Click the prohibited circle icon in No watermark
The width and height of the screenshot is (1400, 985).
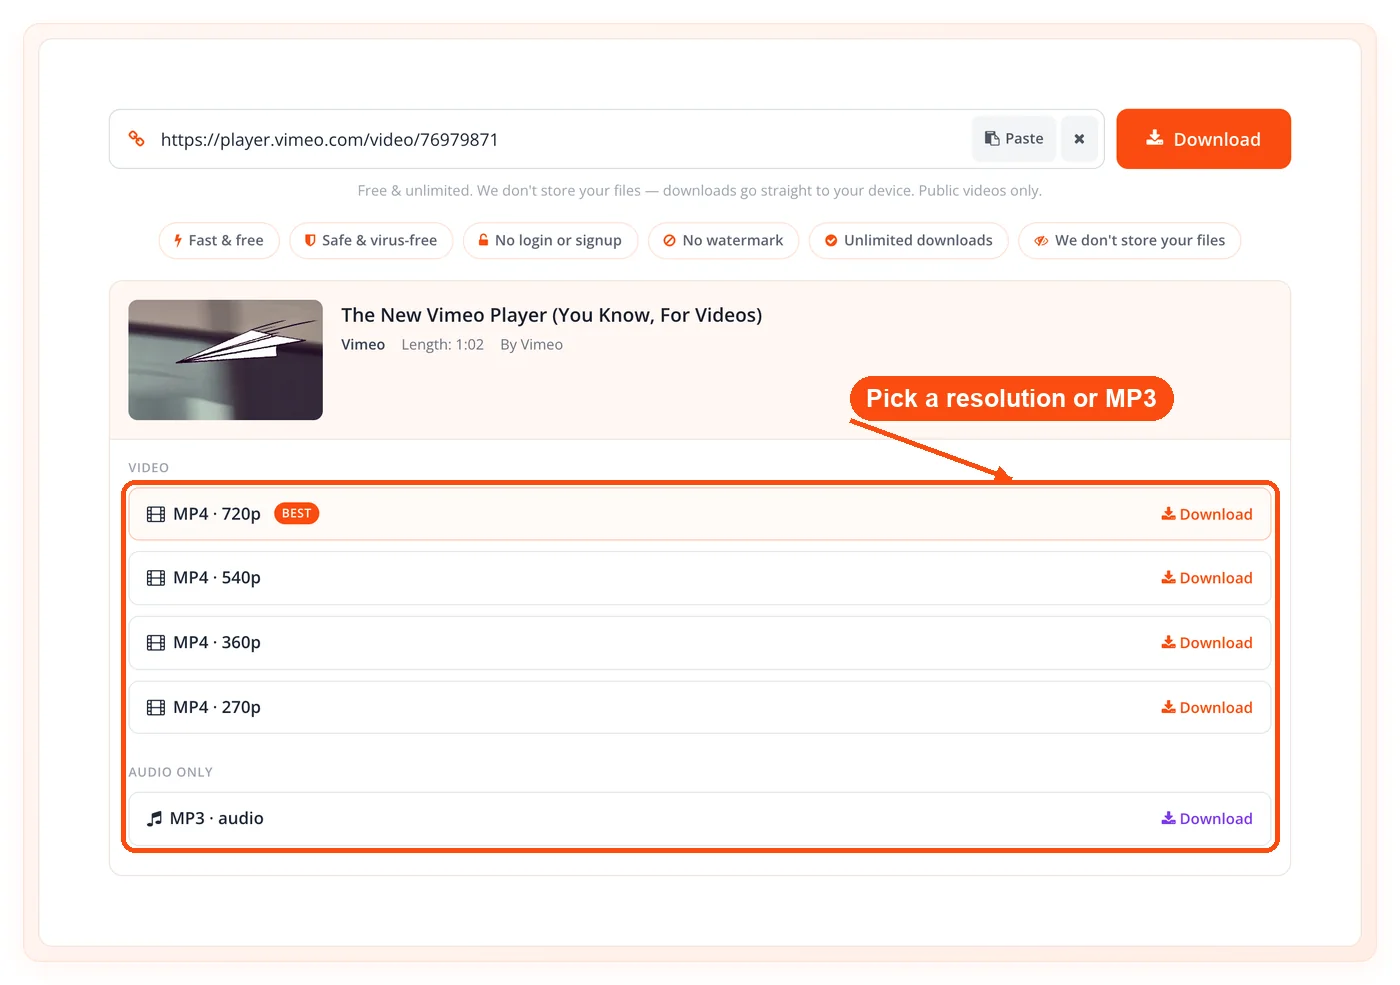tap(670, 241)
